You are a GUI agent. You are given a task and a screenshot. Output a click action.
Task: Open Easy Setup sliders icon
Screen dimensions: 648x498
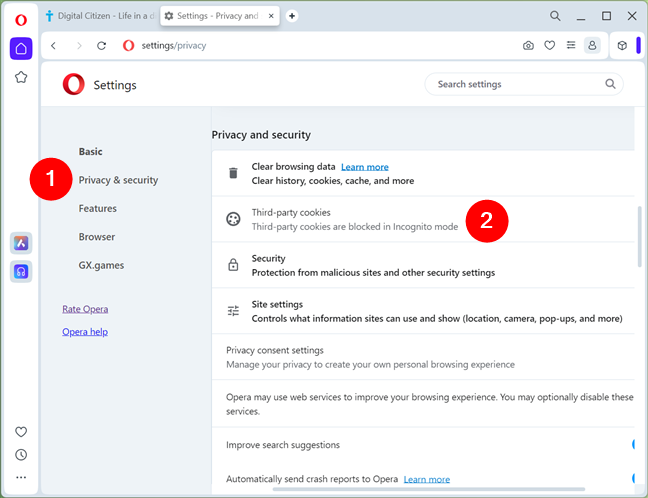click(571, 45)
